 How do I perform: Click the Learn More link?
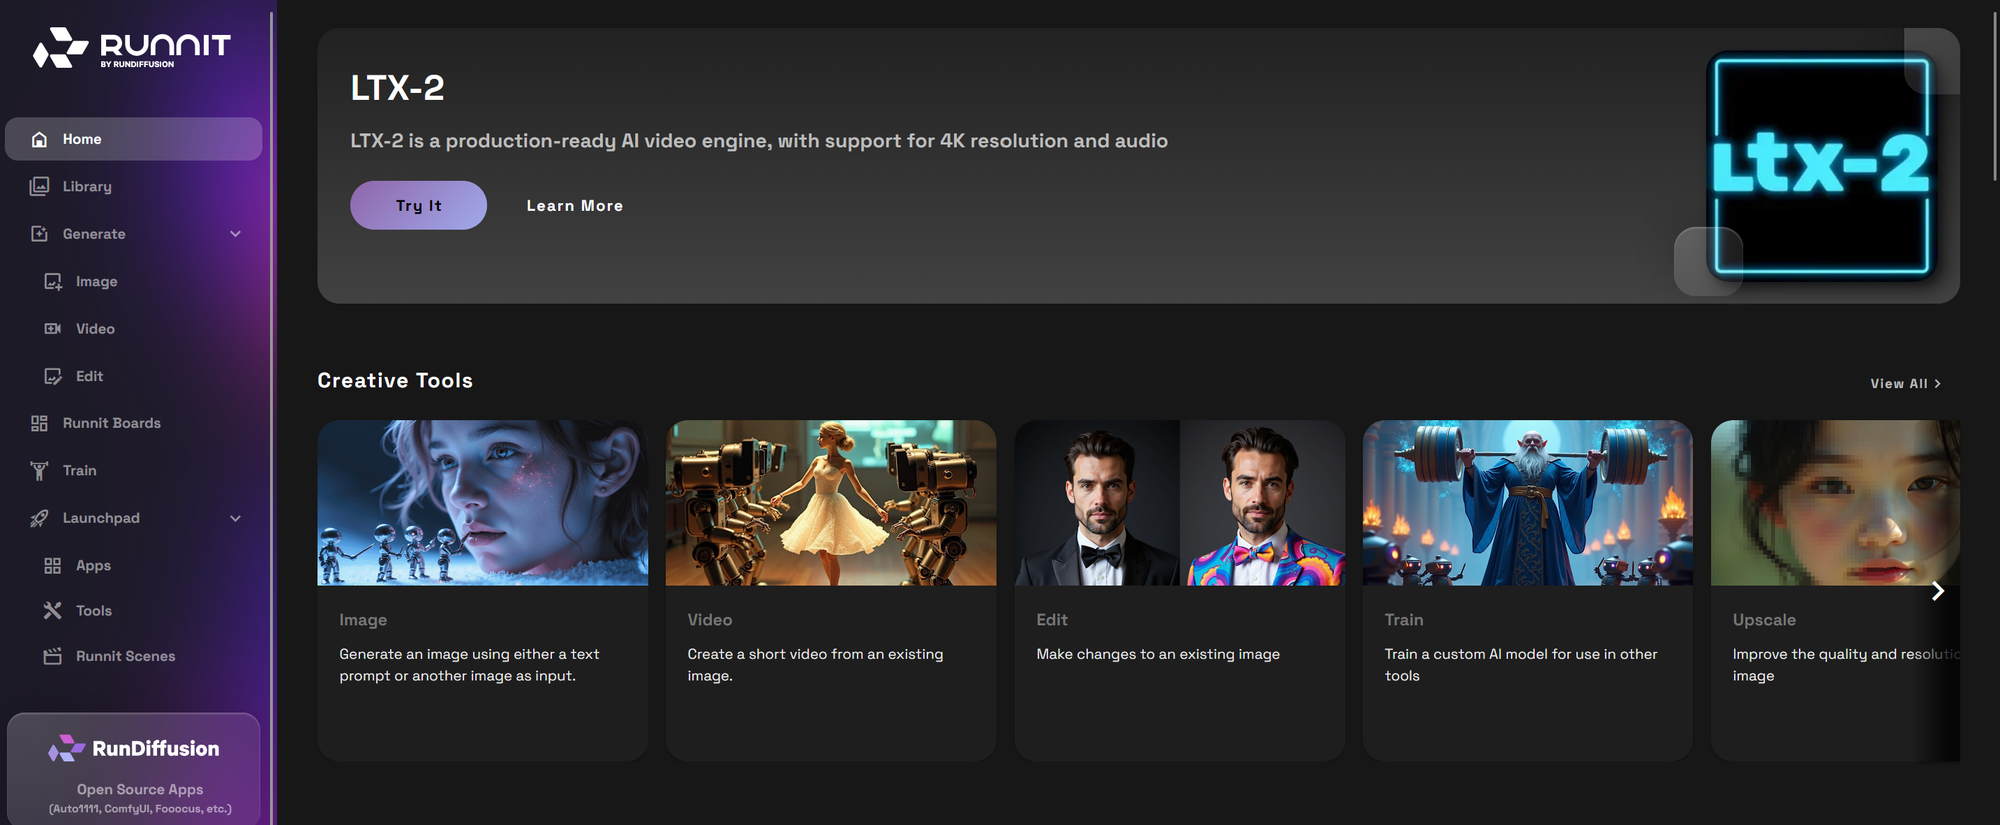pos(575,206)
